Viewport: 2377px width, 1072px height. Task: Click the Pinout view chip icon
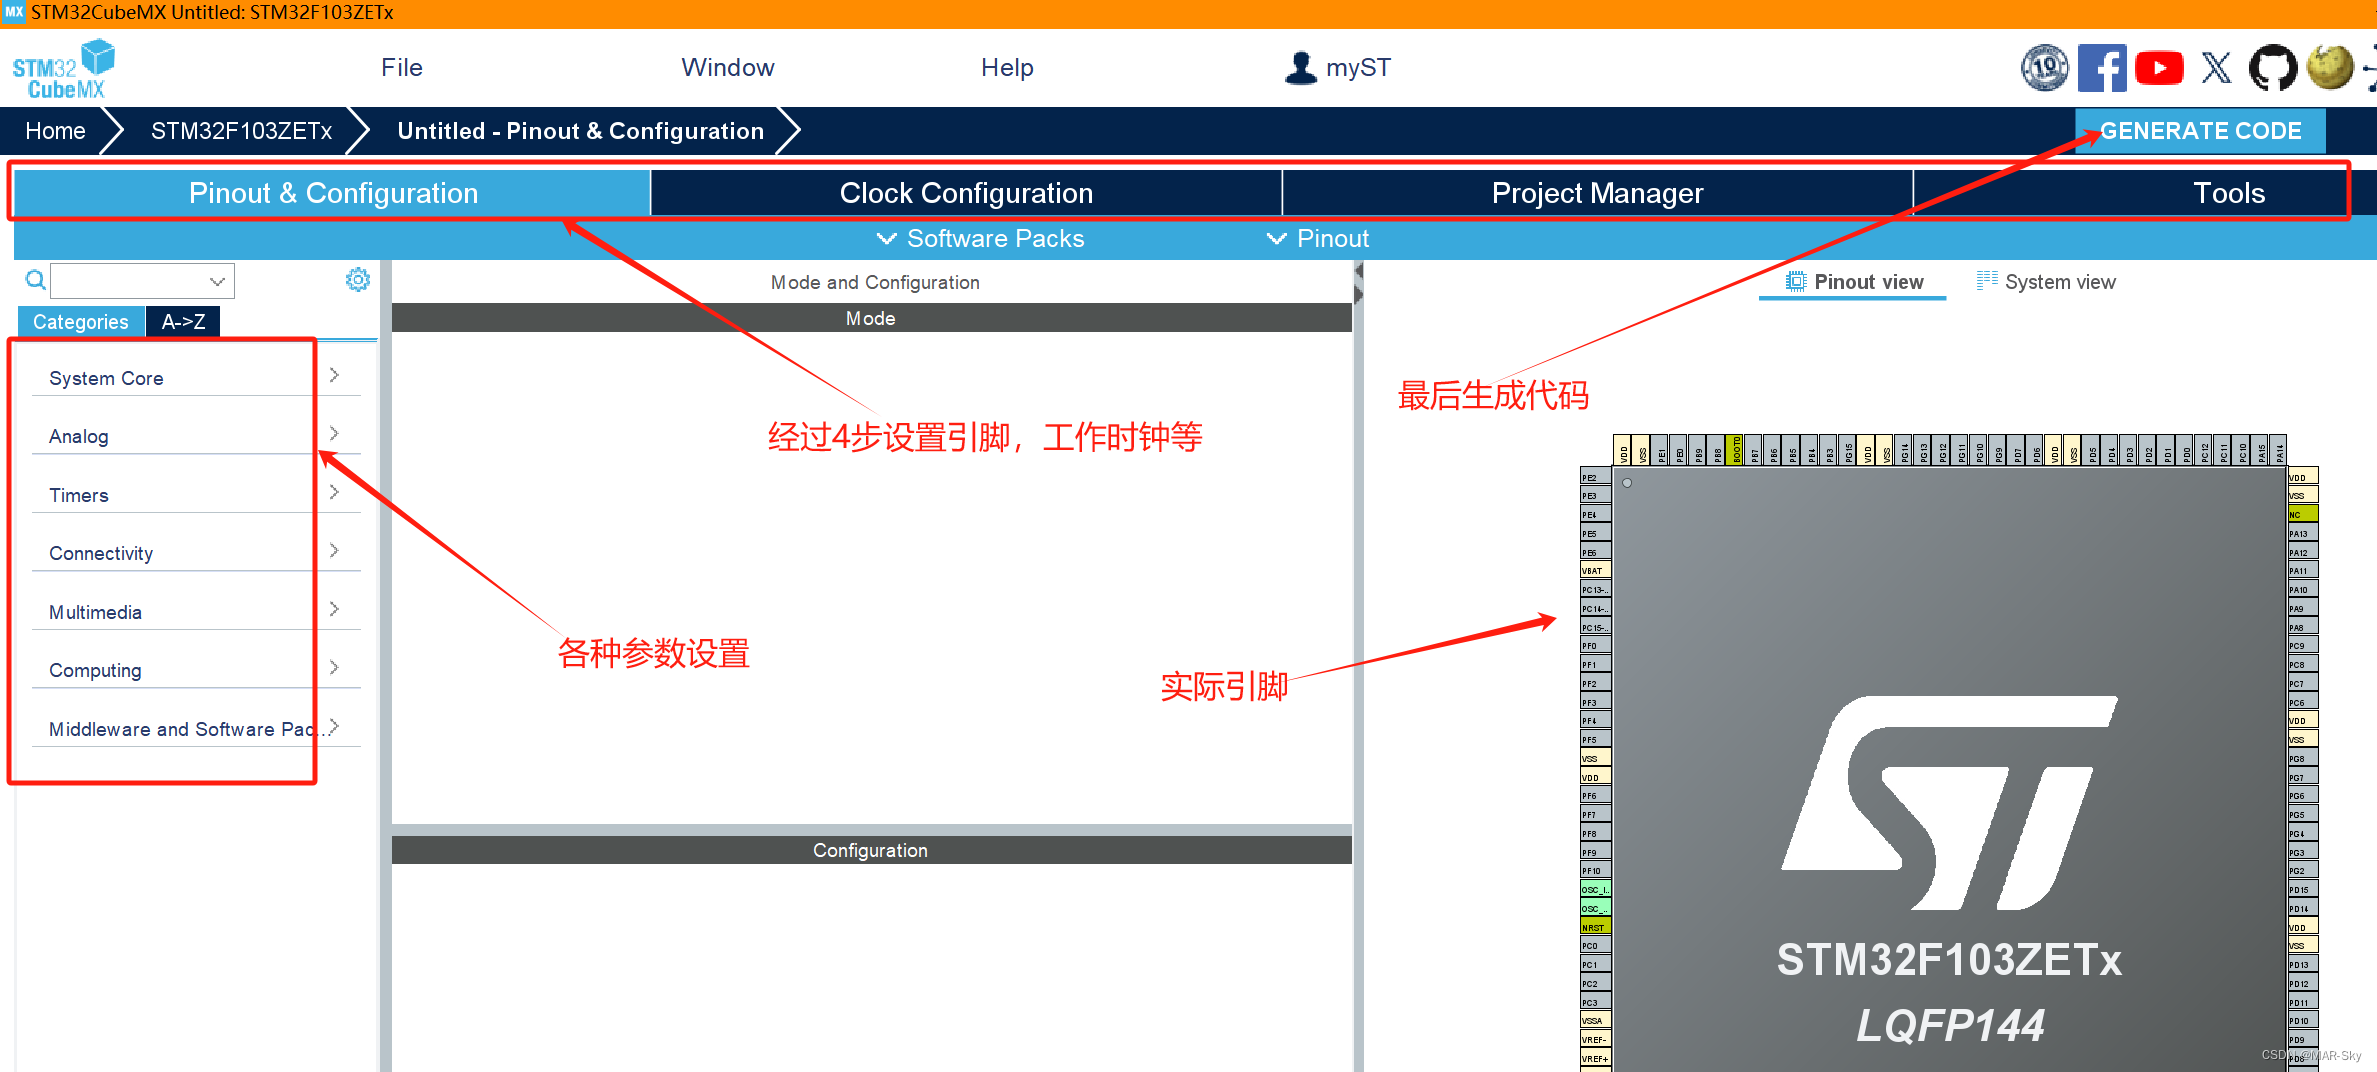[1796, 282]
